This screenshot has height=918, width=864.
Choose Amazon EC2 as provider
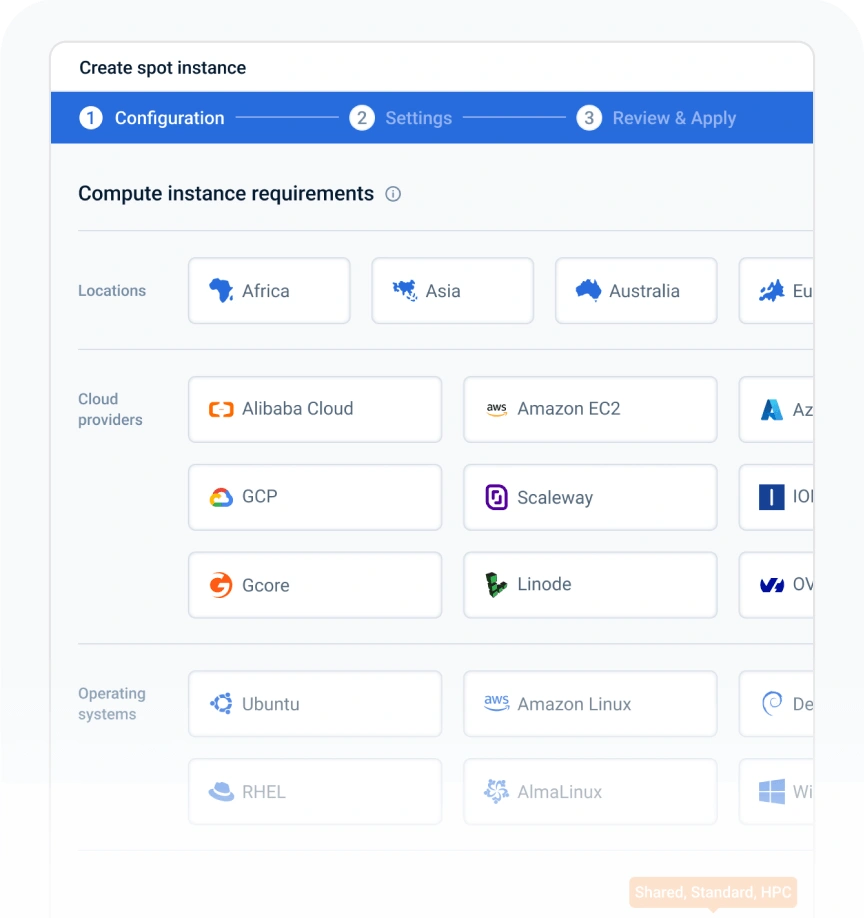(x=590, y=409)
